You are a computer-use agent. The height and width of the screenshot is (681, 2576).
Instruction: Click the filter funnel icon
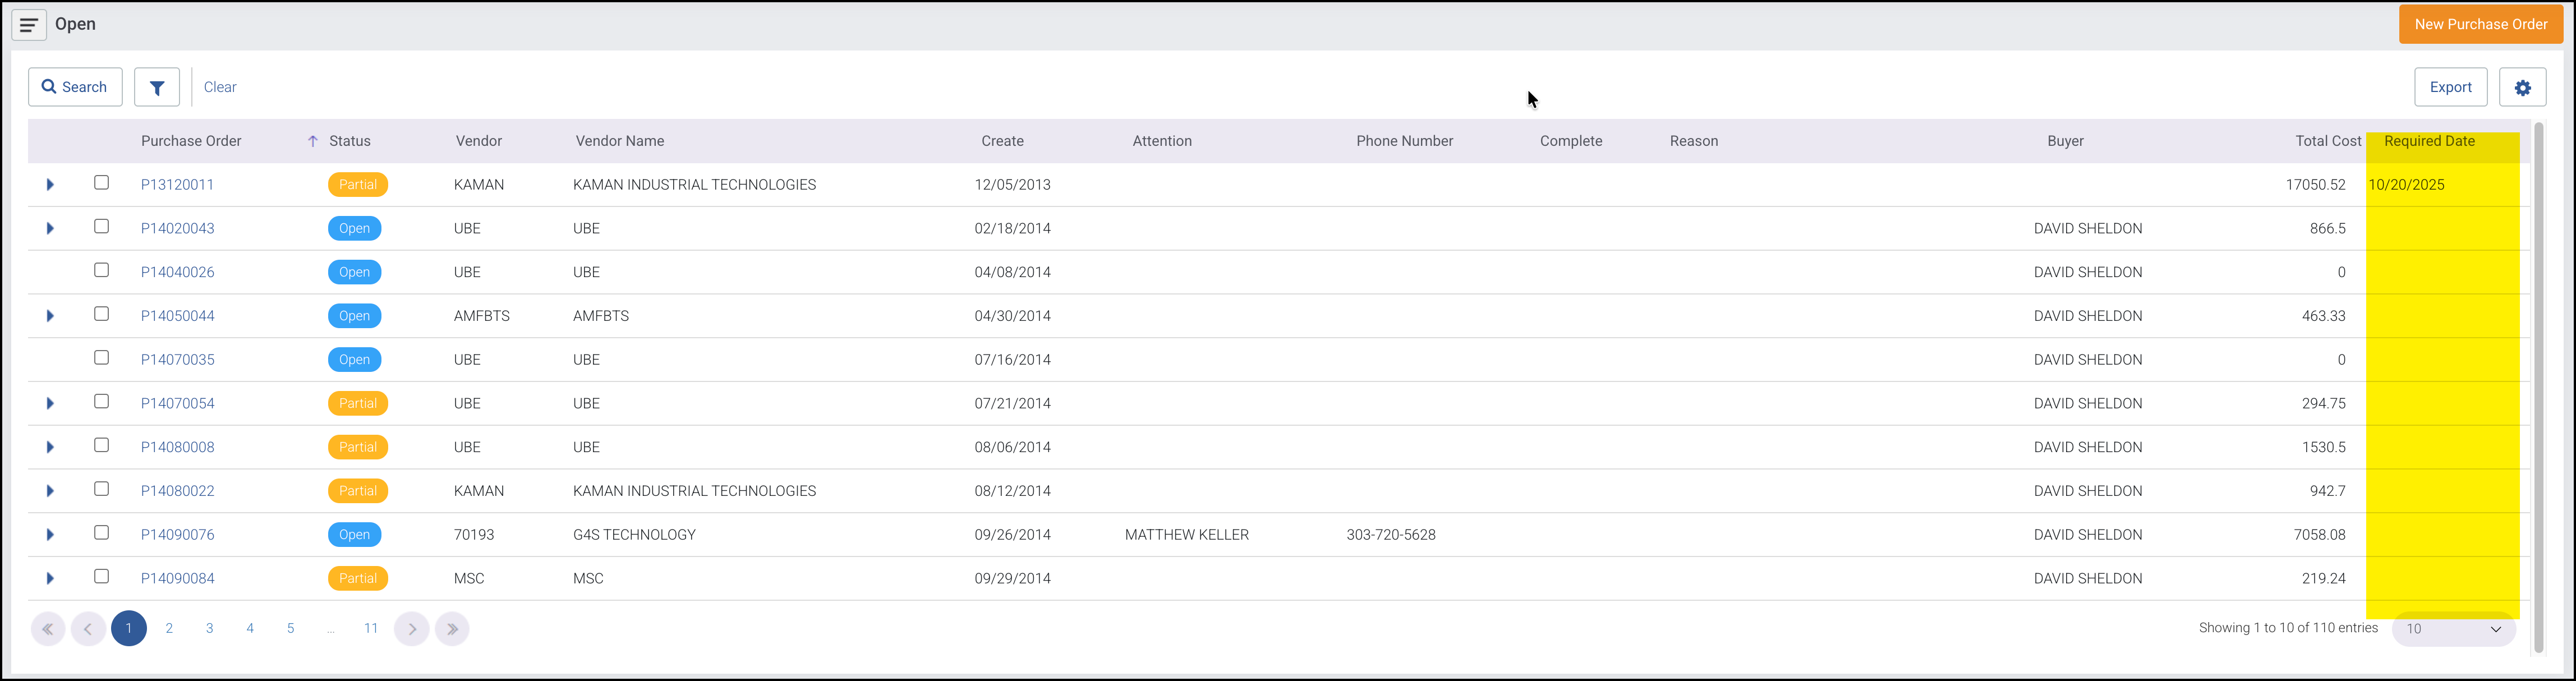157,88
